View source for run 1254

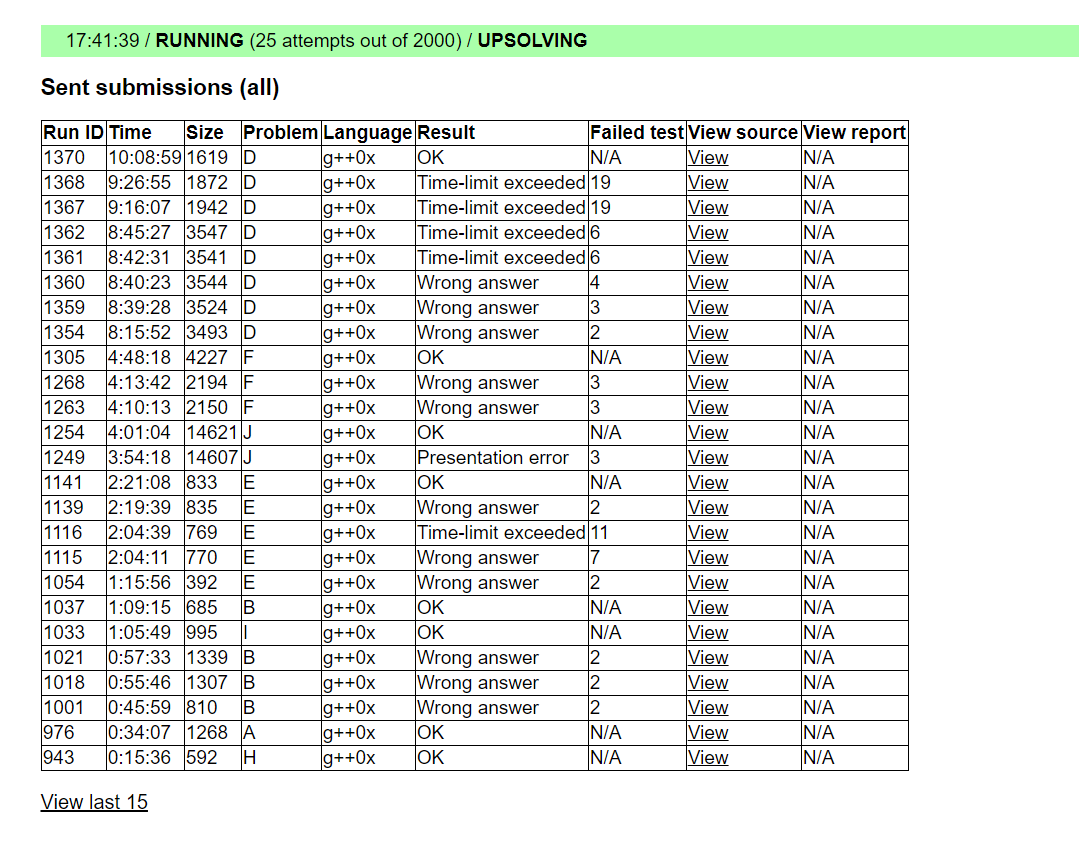708,433
